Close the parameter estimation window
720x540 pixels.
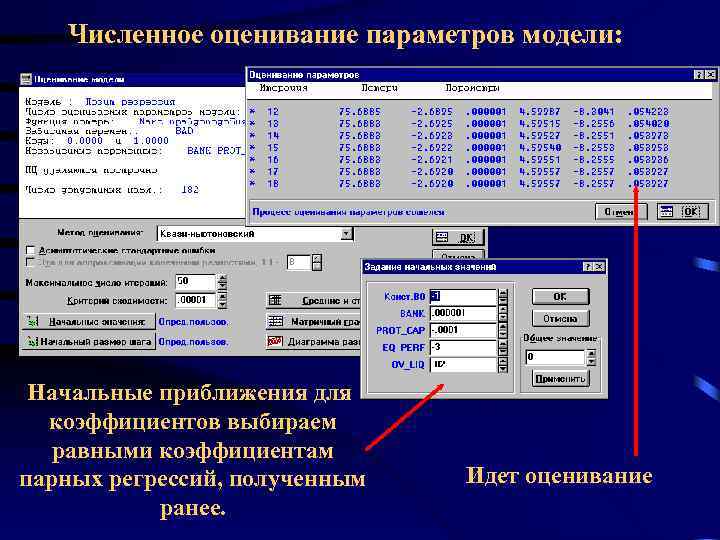pyautogui.click(x=710, y=75)
